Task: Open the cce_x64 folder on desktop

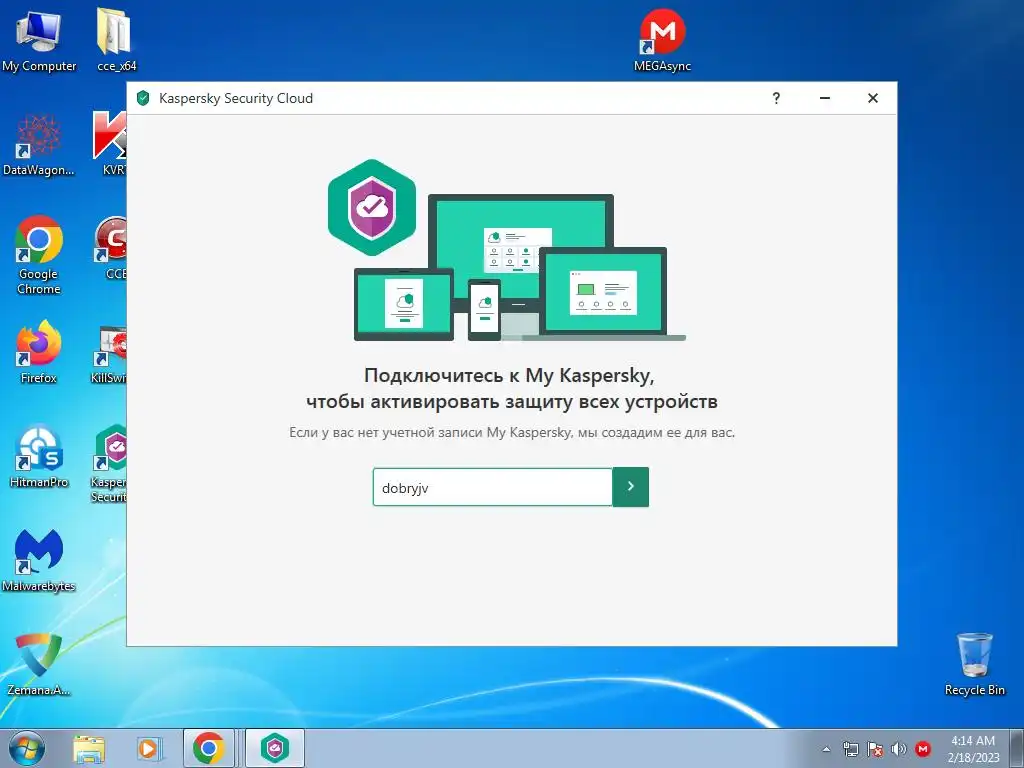Action: coord(116,40)
